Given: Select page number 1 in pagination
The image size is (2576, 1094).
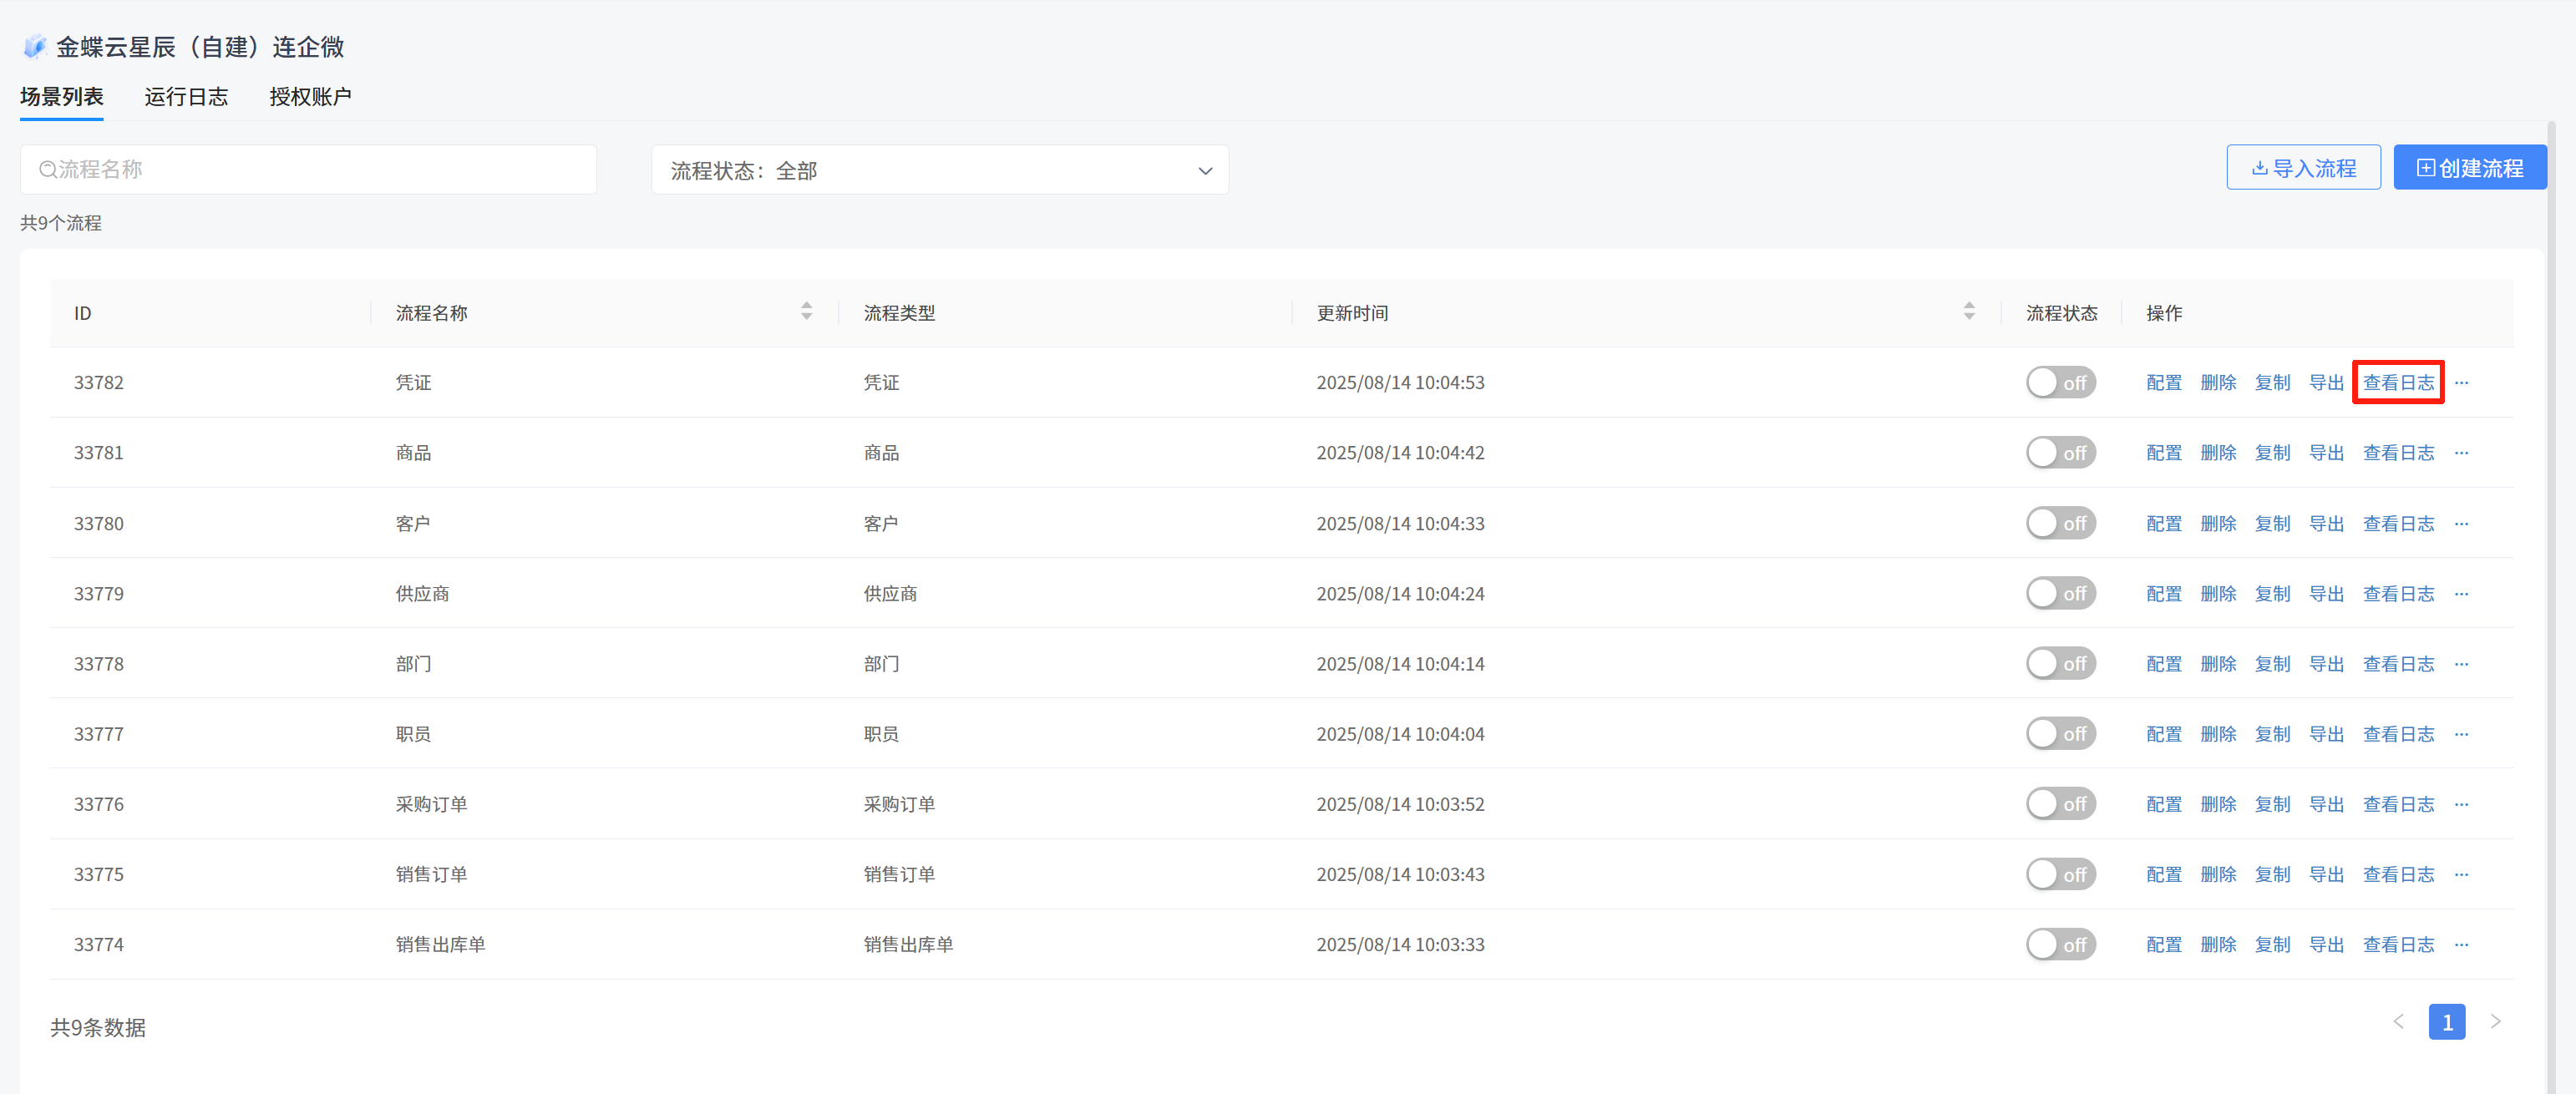Looking at the screenshot, I should coord(2446,1022).
